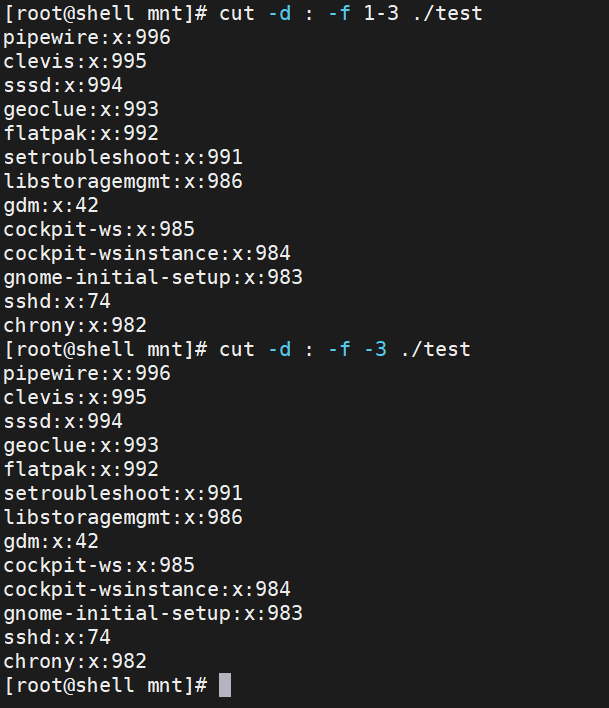Click the first 'gnome-initial-setup:x:983' line
This screenshot has height=708, width=609.
tap(153, 278)
